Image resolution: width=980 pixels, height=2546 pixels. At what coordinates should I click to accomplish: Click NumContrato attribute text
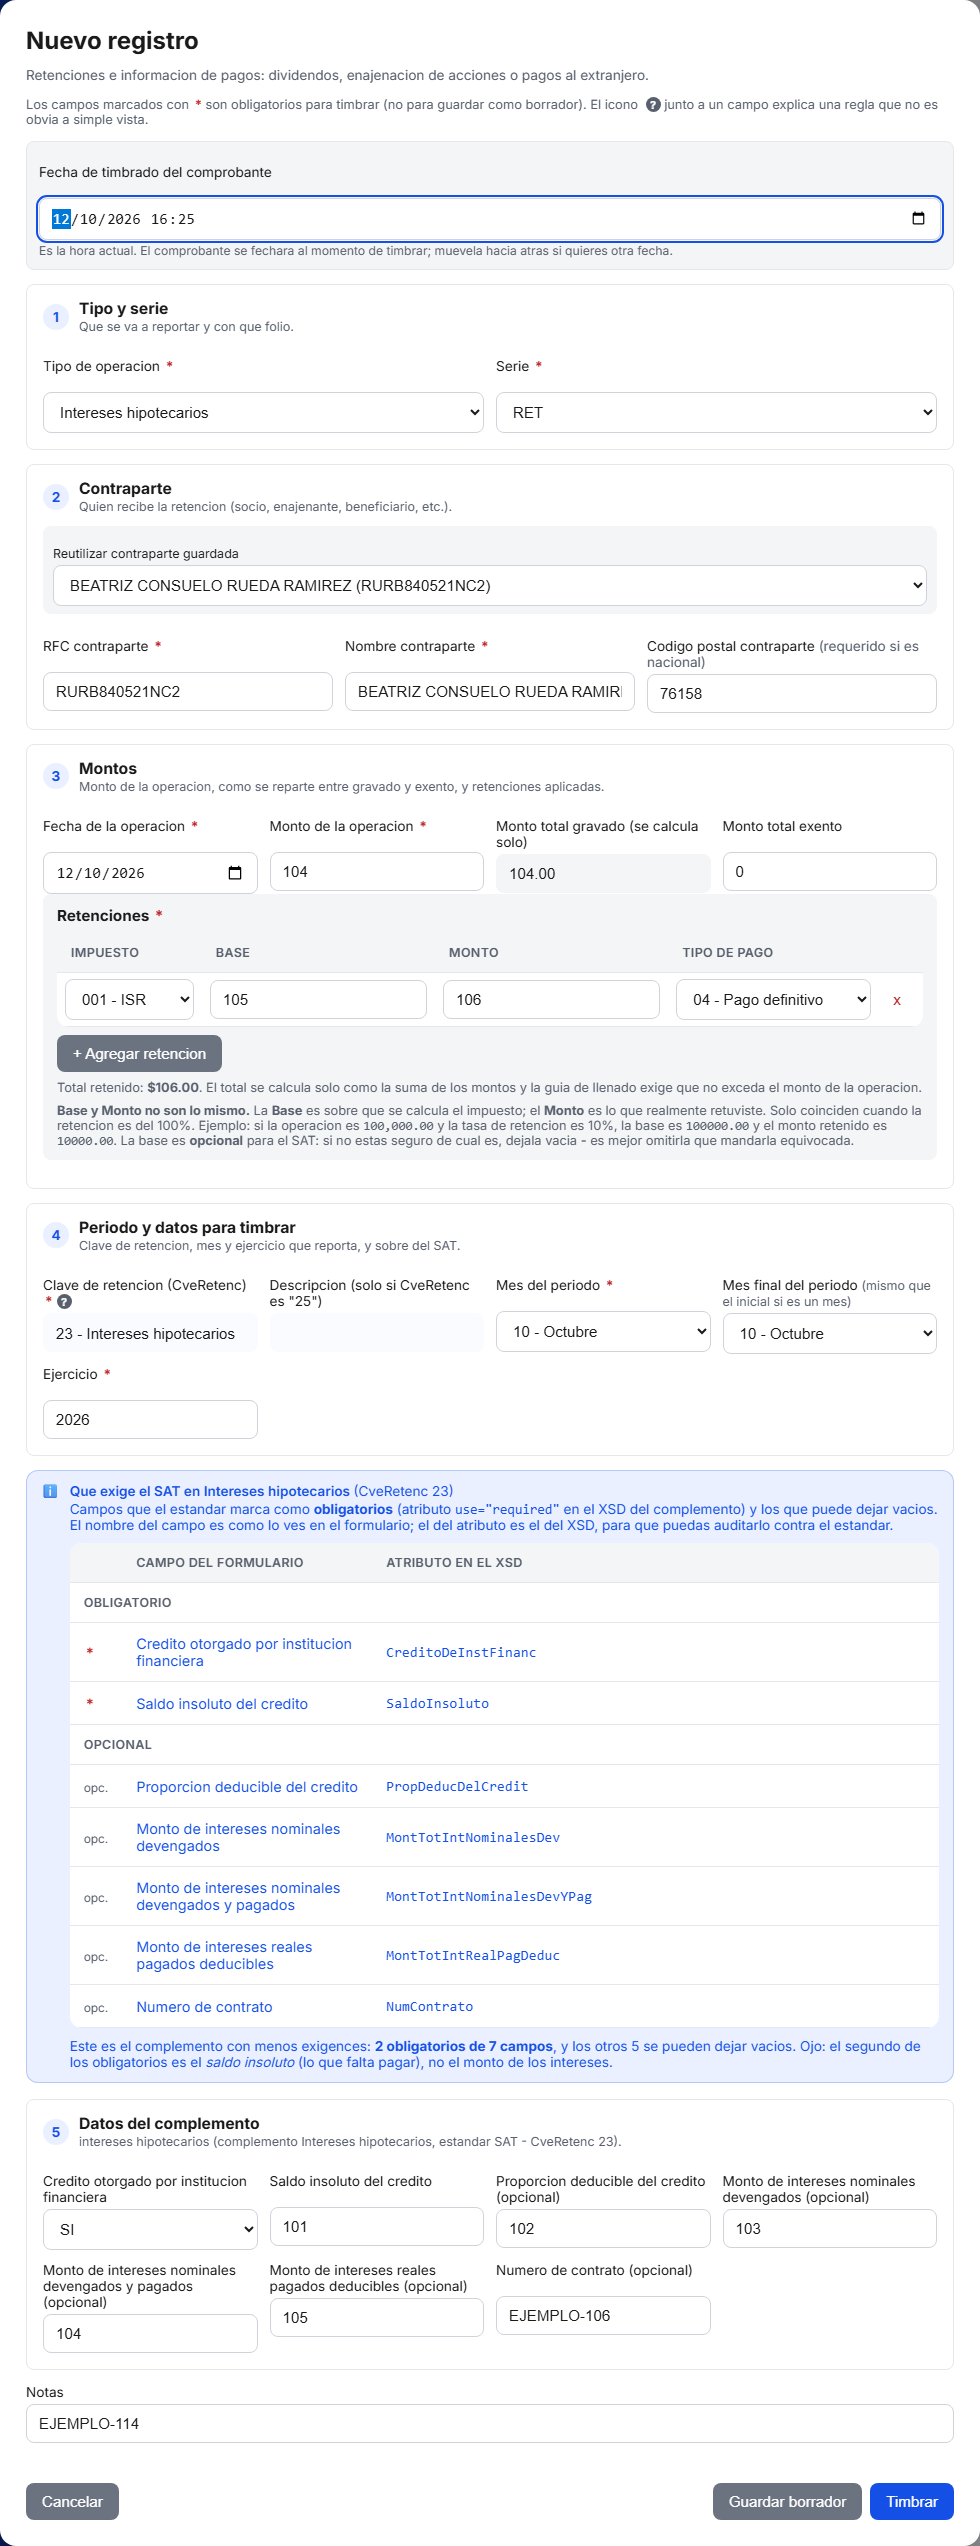tap(429, 2006)
